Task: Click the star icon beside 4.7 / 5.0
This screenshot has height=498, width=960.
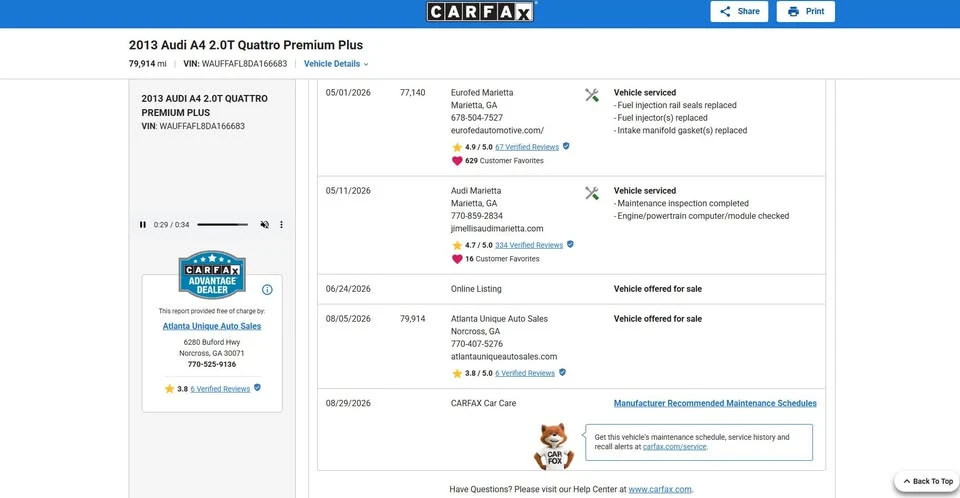Action: click(x=457, y=245)
